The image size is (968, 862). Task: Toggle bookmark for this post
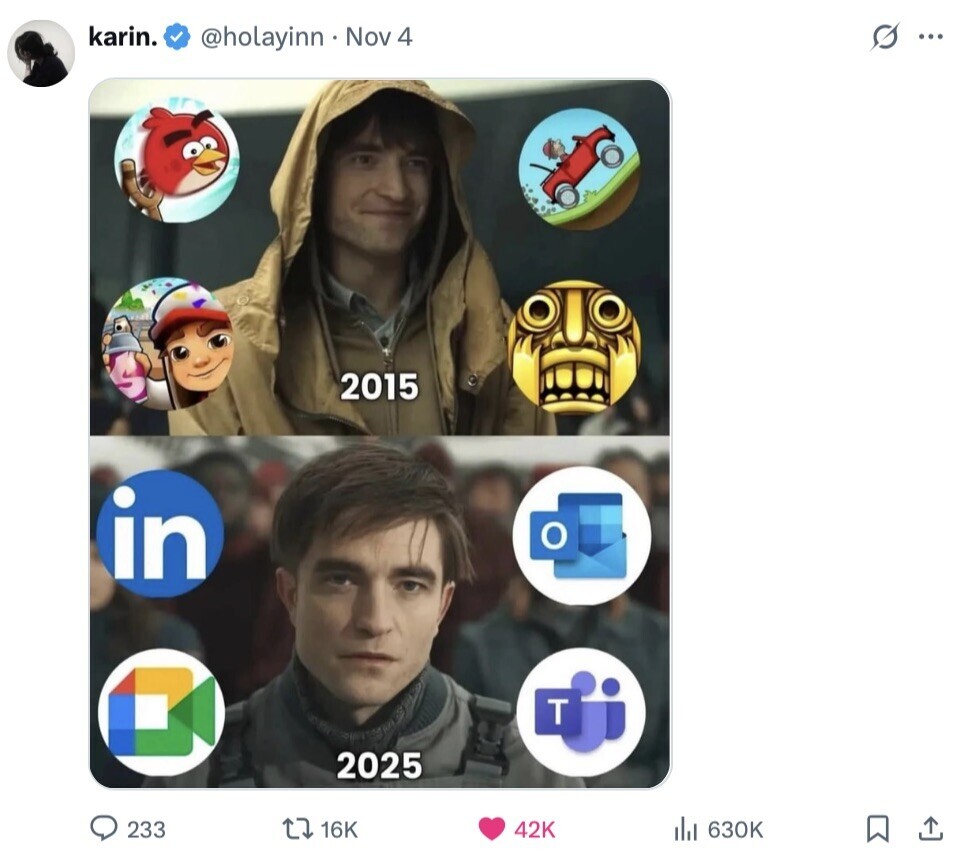point(877,828)
